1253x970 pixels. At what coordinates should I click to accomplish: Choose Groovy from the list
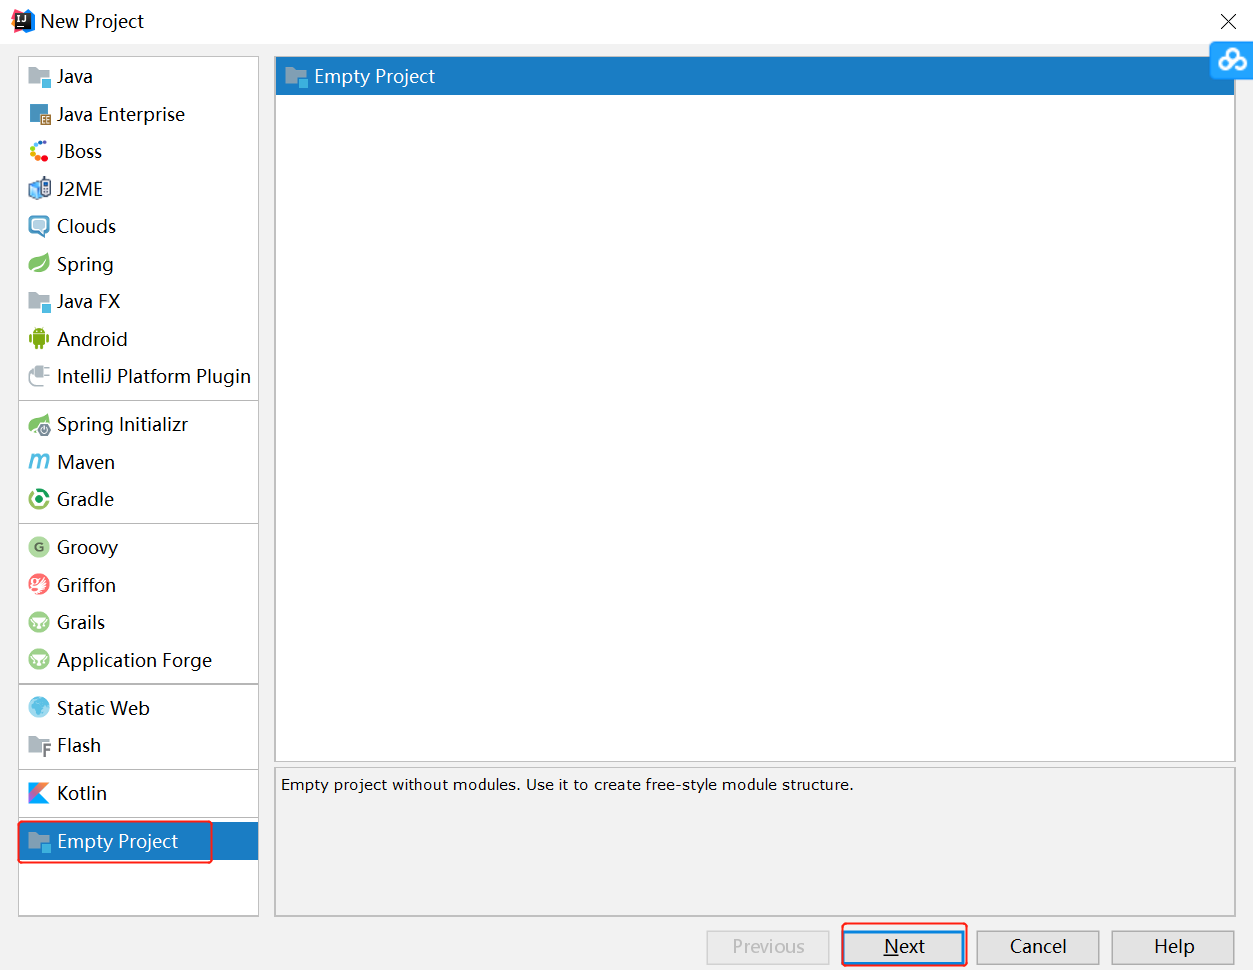pos(138,547)
